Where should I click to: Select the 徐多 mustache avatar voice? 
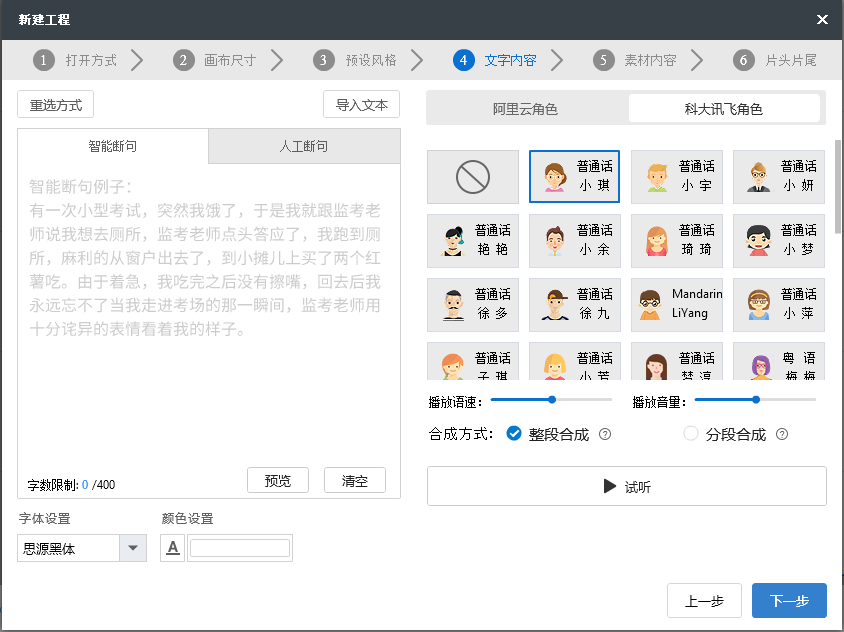tap(473, 305)
